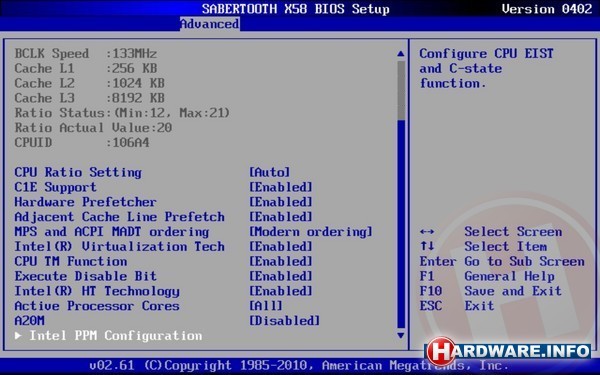Click the Hardware.info watermark logo
The image size is (600, 375).
click(x=509, y=351)
